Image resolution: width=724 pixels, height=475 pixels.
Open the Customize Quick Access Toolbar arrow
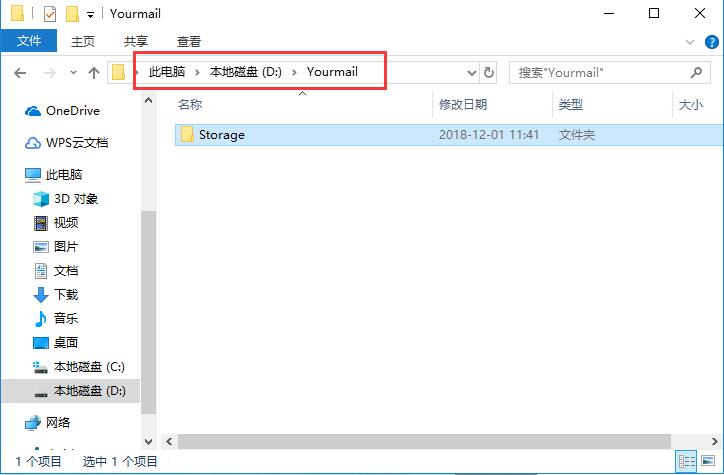[90, 15]
